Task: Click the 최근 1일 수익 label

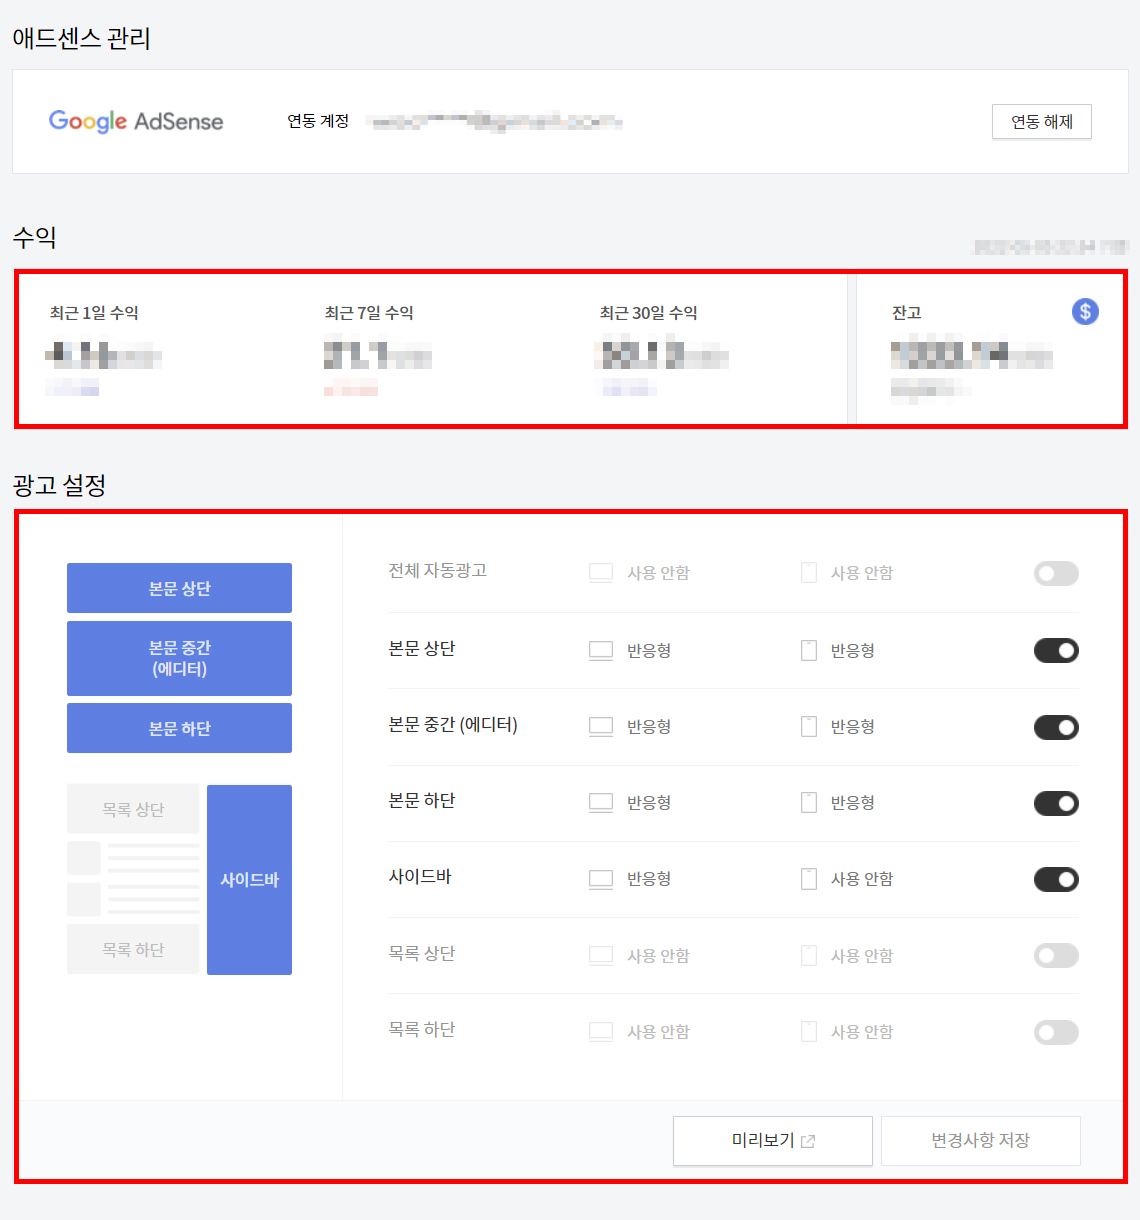Action: pos(94,313)
